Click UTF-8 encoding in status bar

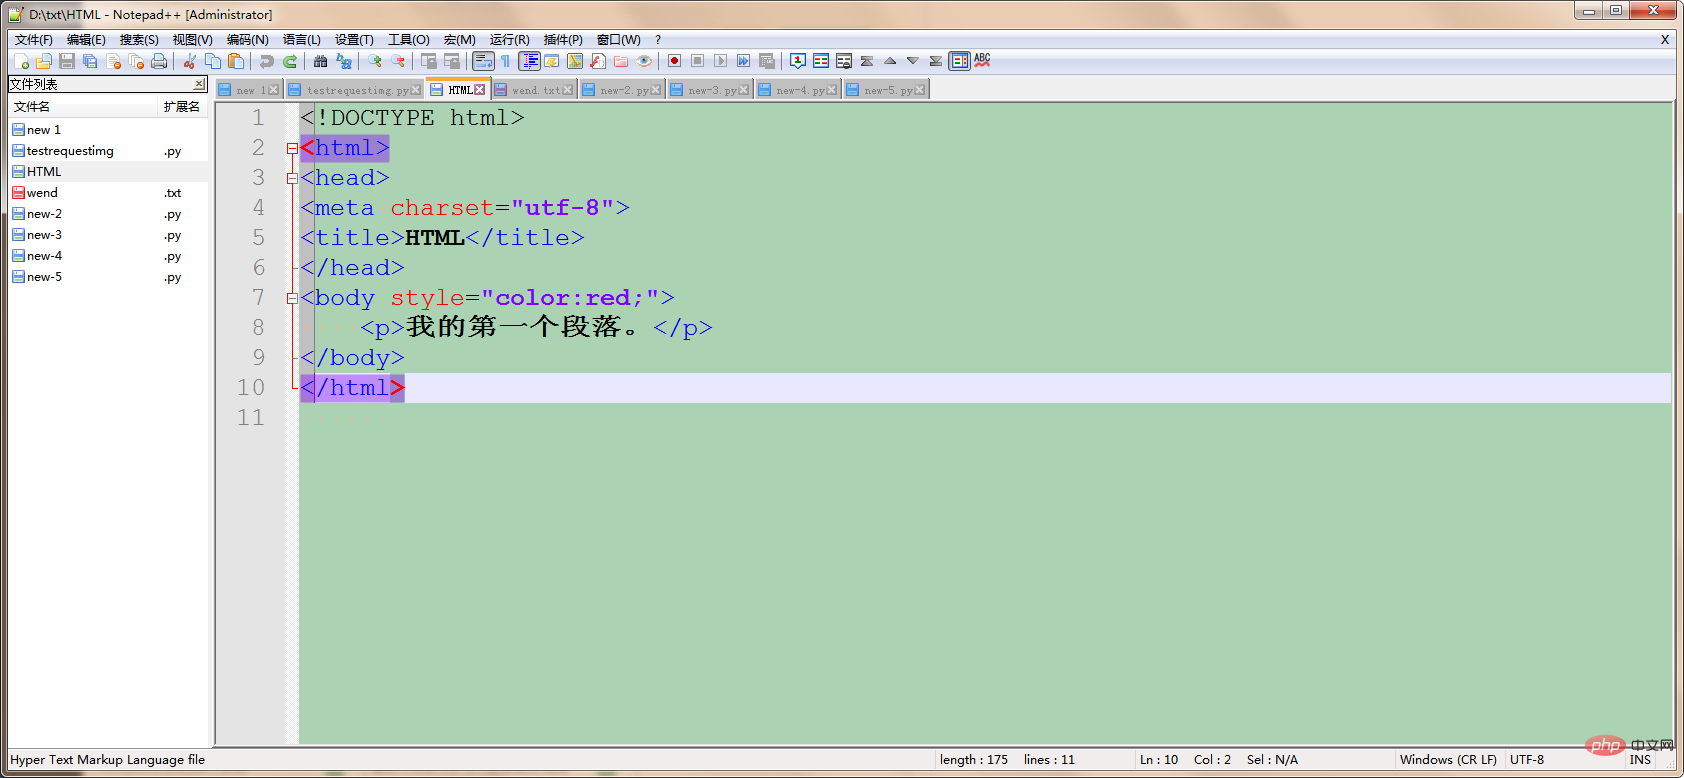pyautogui.click(x=1527, y=760)
